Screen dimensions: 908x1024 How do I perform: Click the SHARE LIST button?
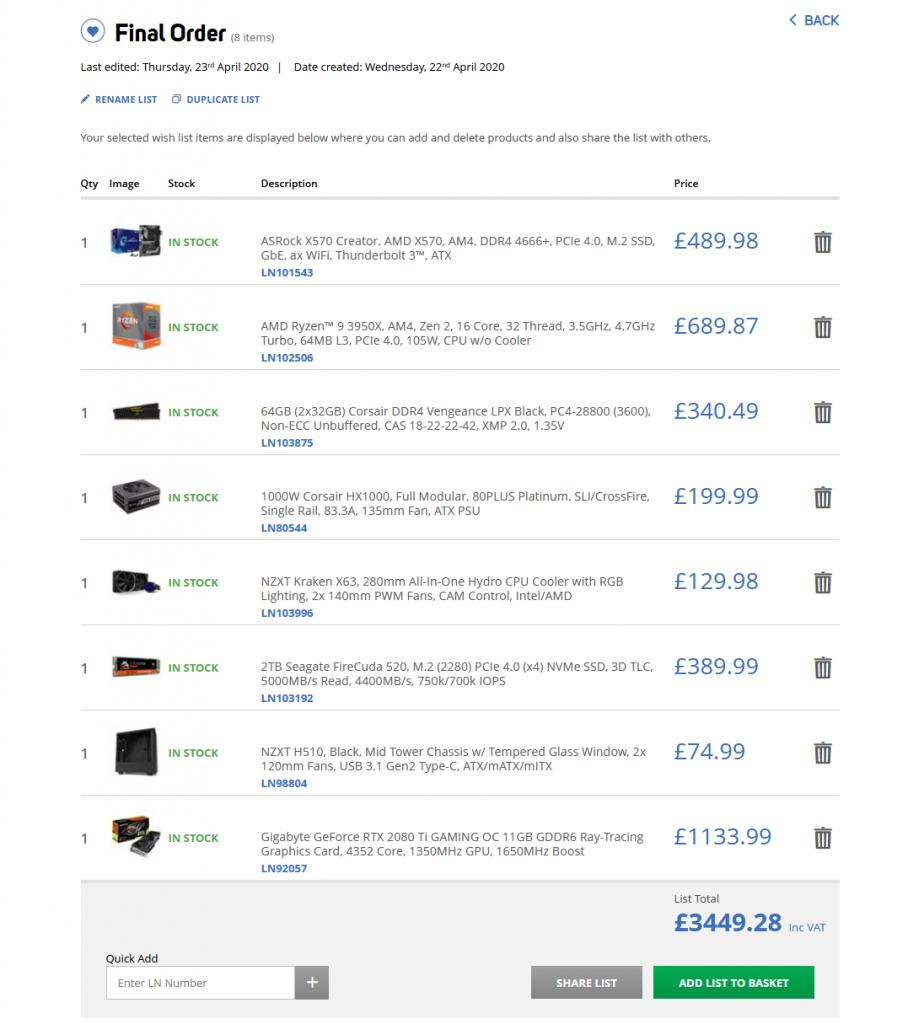pos(586,982)
